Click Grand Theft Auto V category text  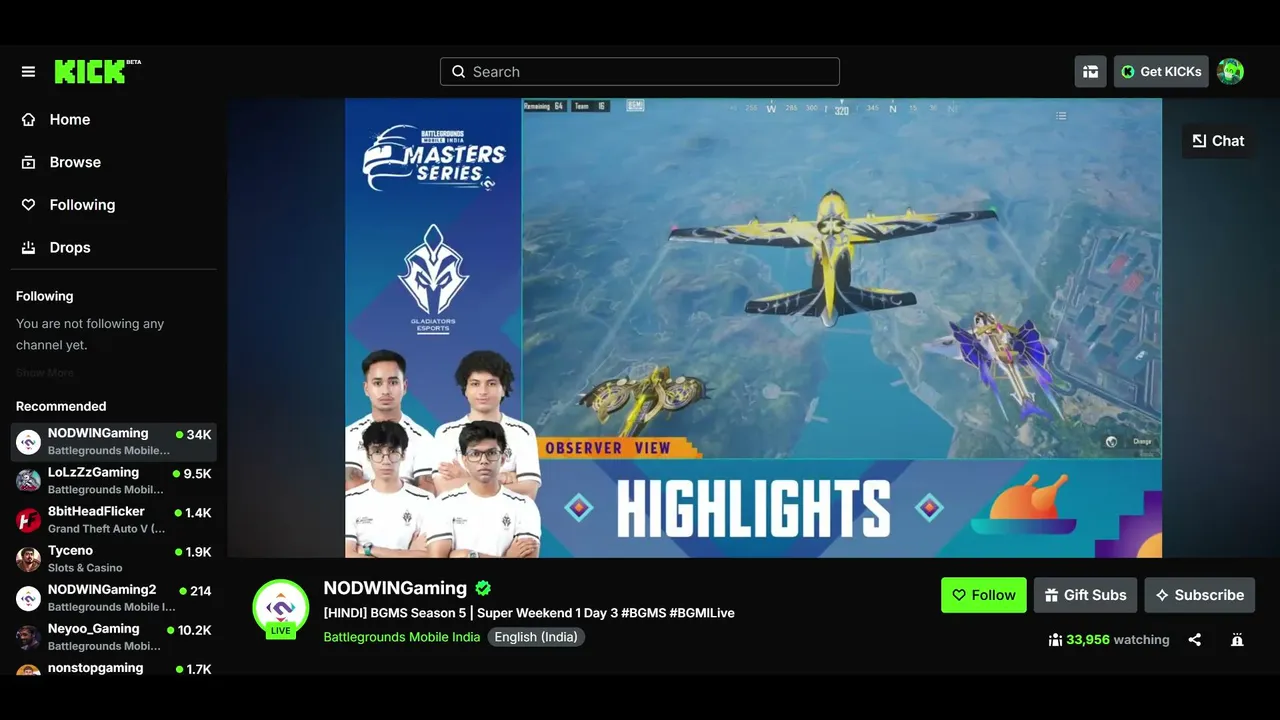click(x=106, y=529)
